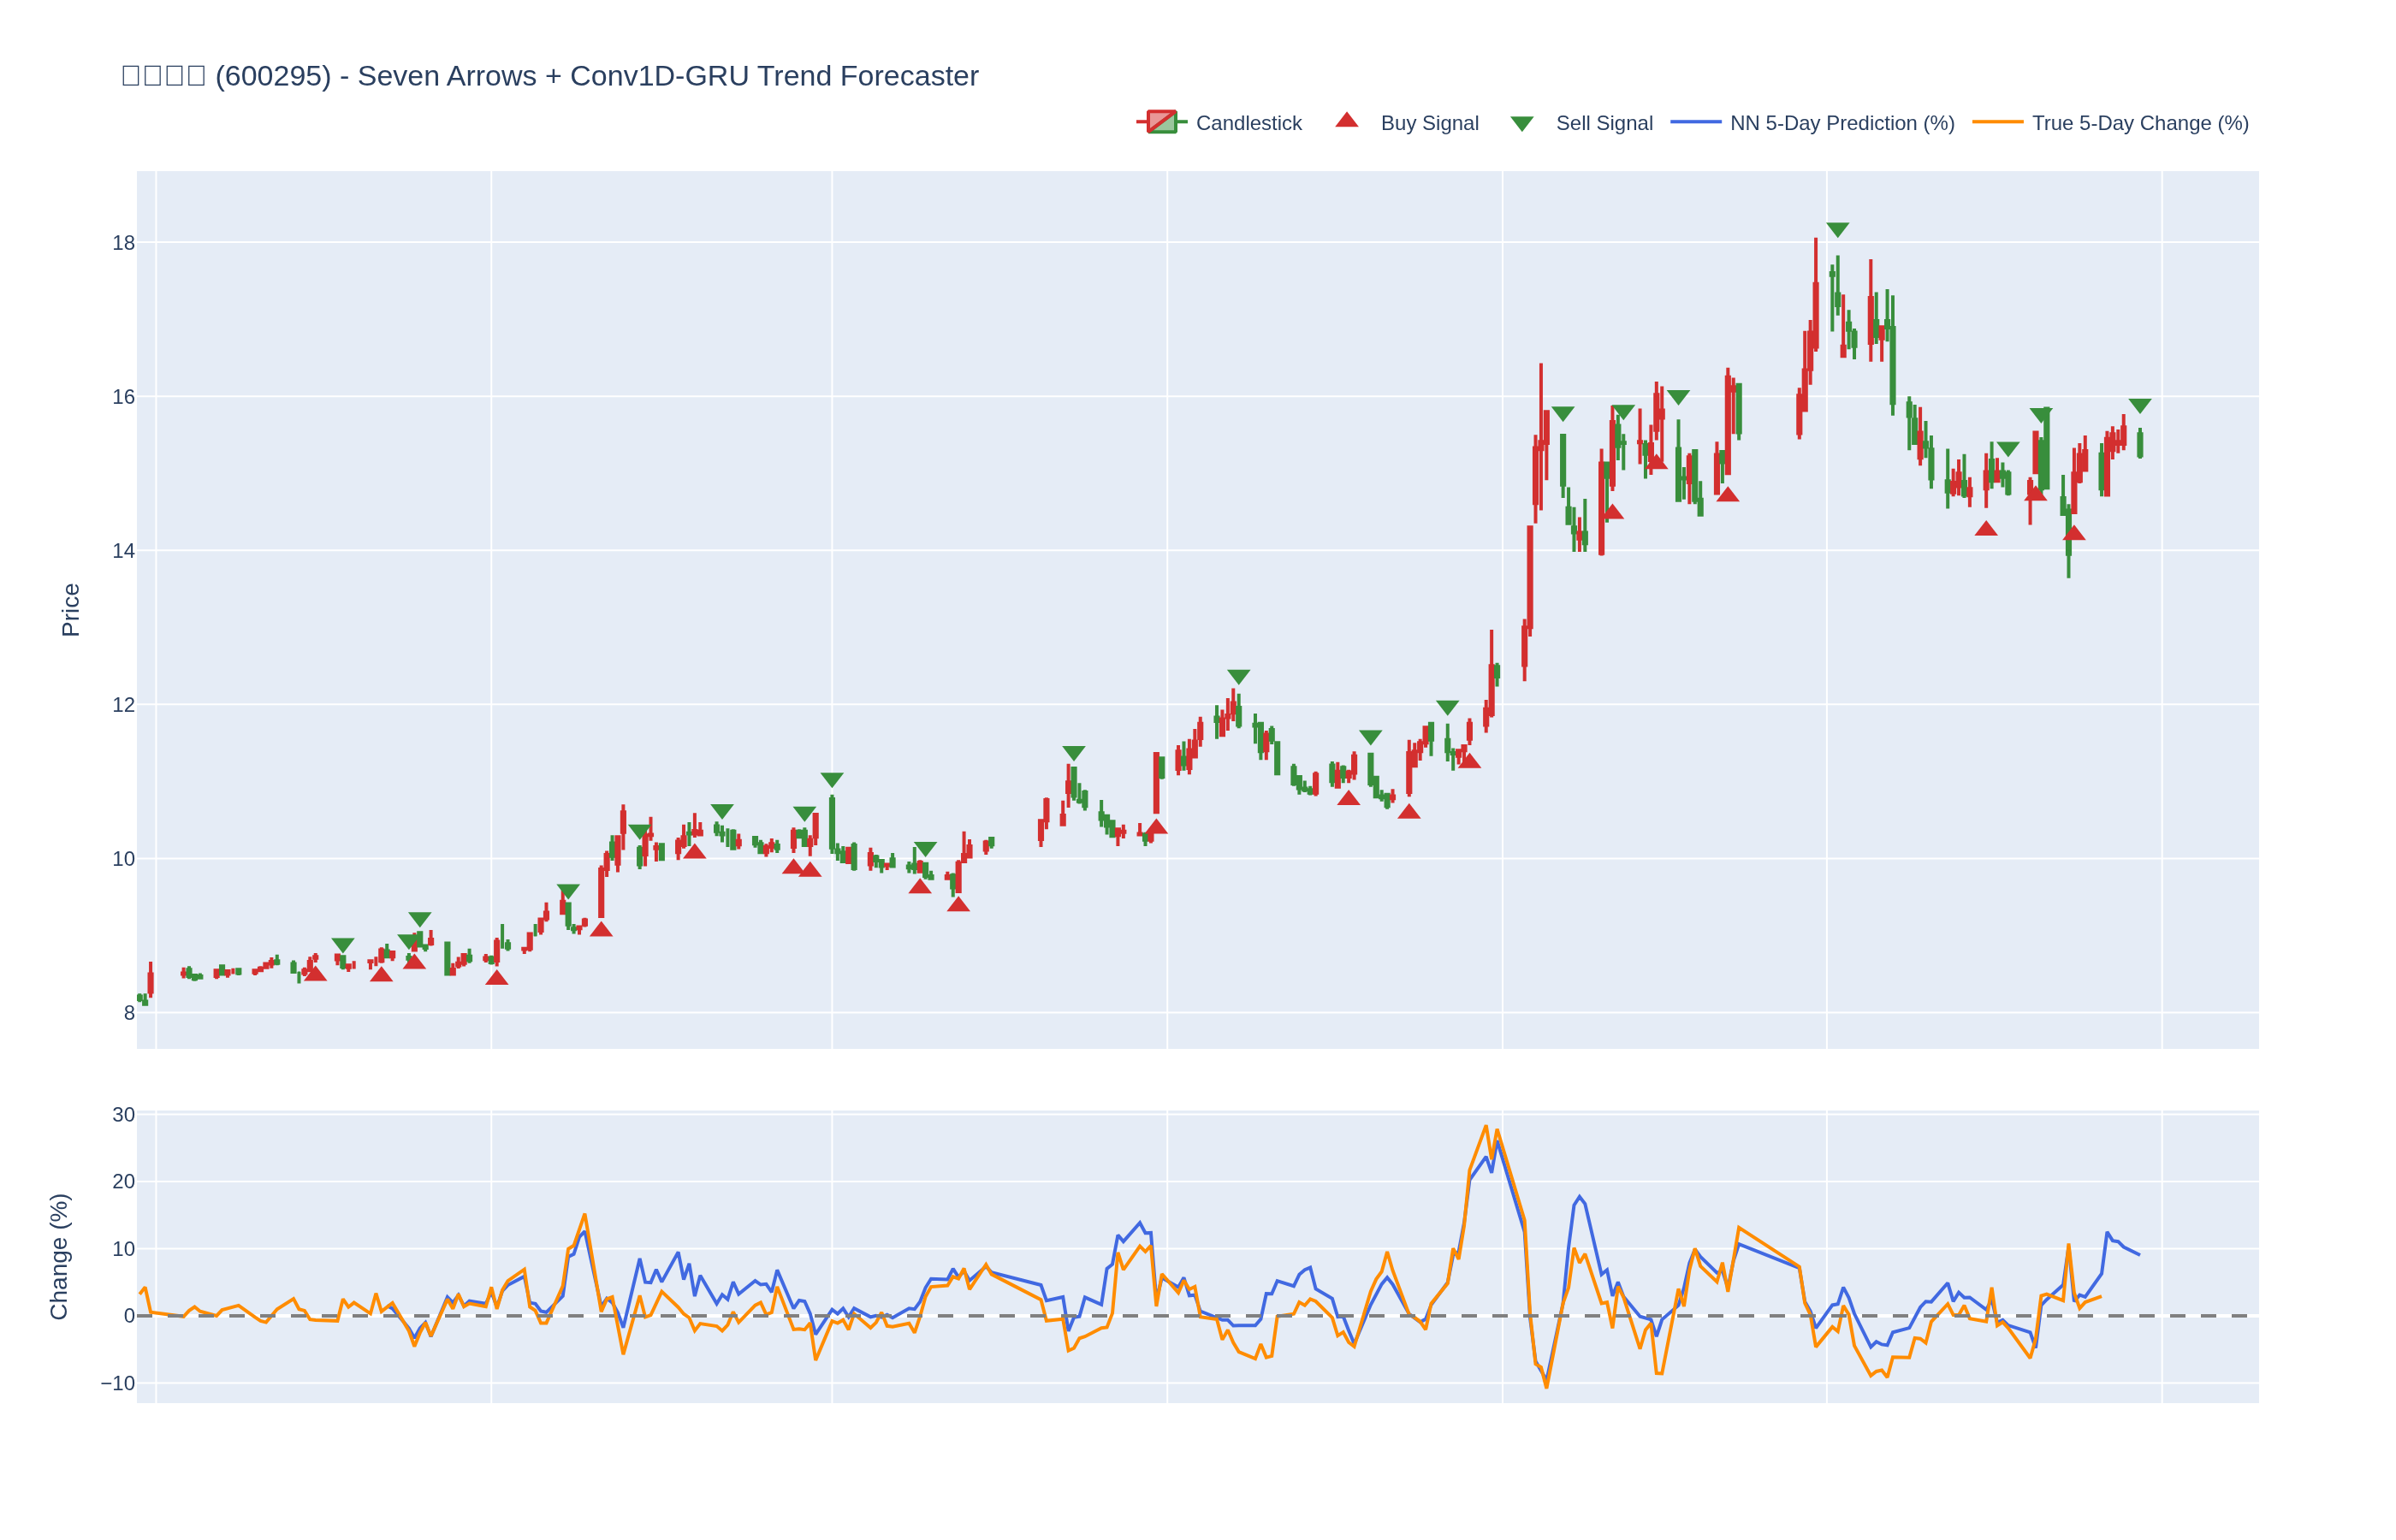Click the red buy triangle icon in legend
The width and height of the screenshot is (2396, 1540).
[x=1346, y=121]
